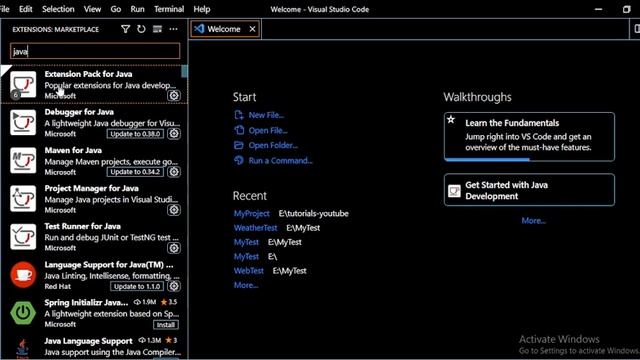Open manage gear for Maven for Java
The image size is (640, 360).
click(174, 172)
